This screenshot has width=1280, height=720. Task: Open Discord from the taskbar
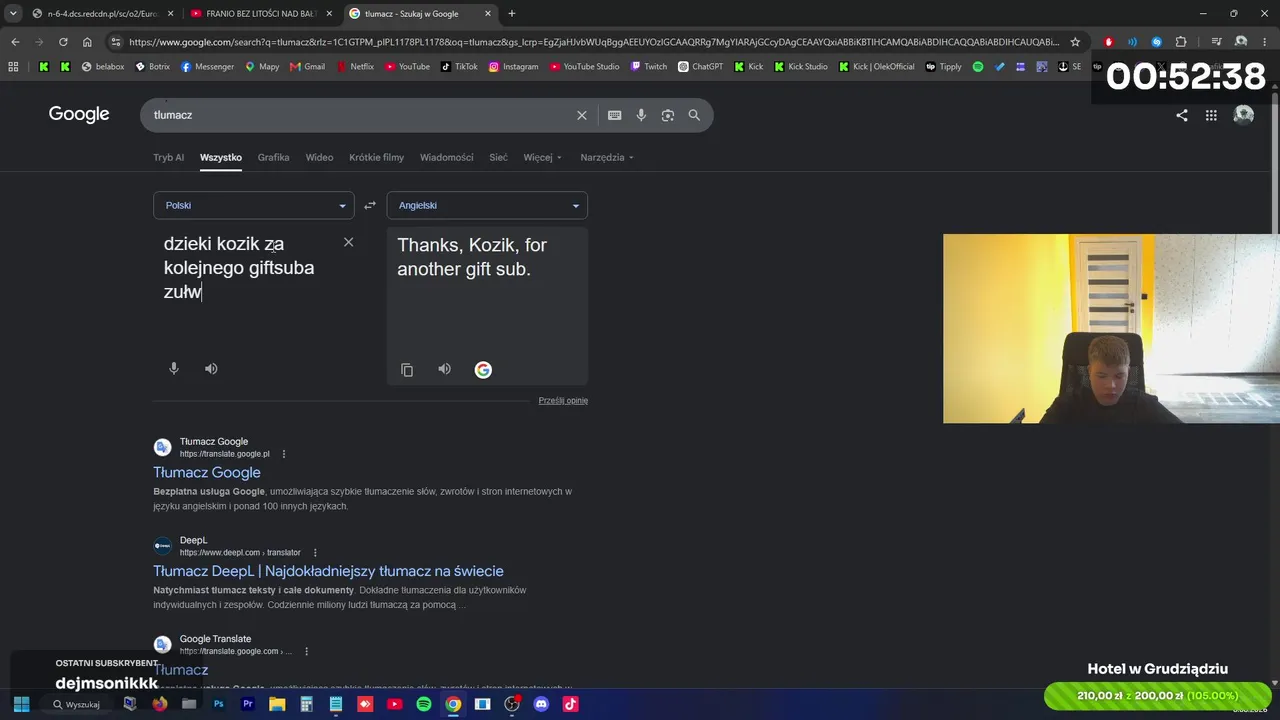pyautogui.click(x=541, y=704)
